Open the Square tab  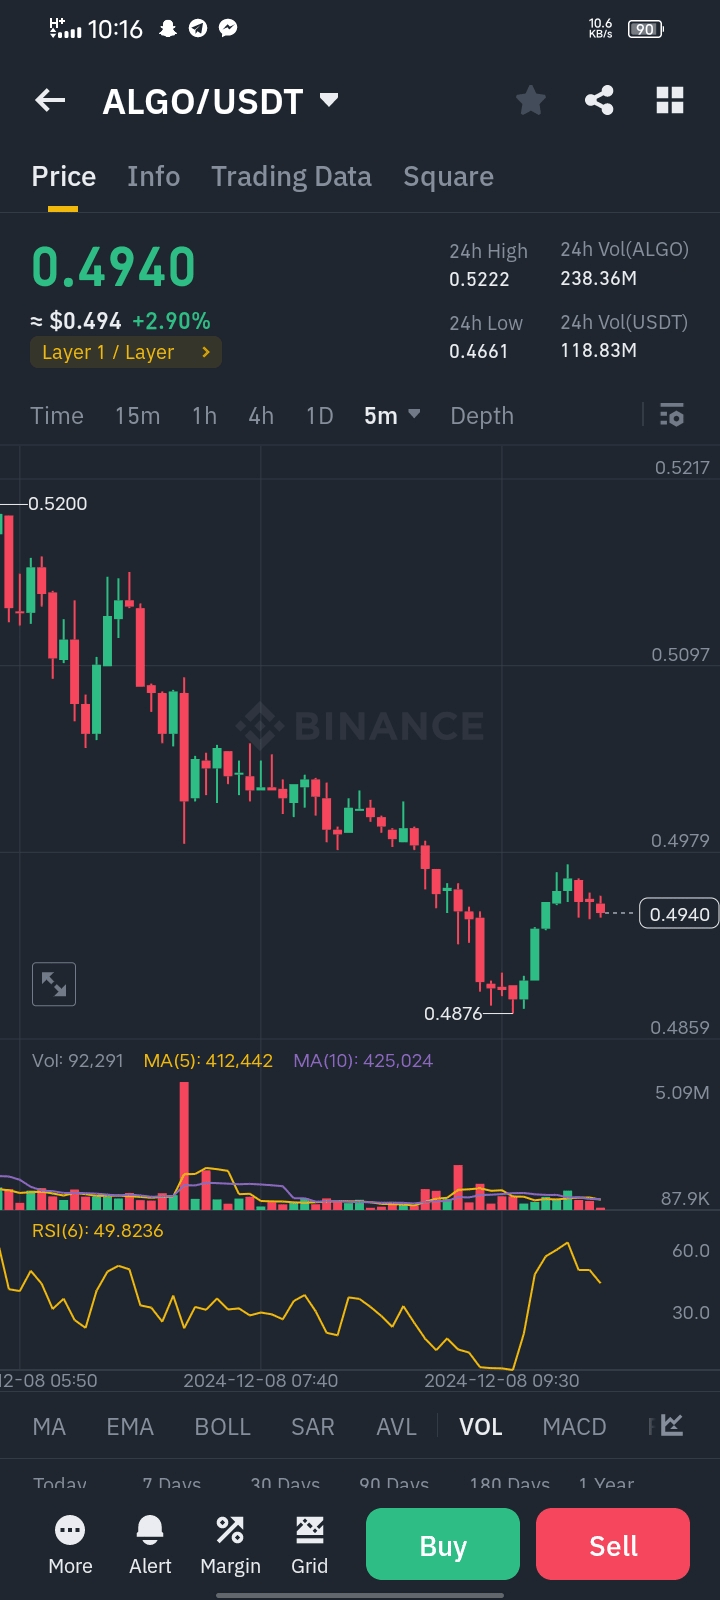tap(448, 176)
